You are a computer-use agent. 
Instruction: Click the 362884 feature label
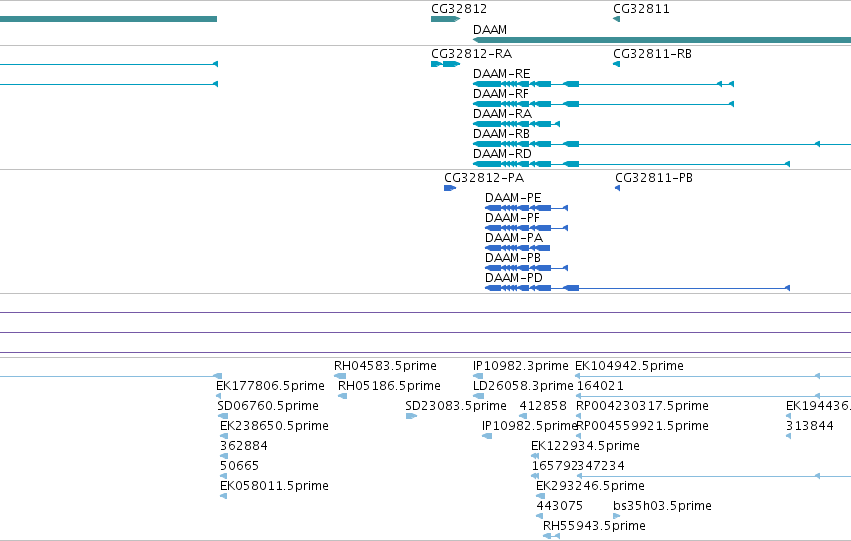244,446
